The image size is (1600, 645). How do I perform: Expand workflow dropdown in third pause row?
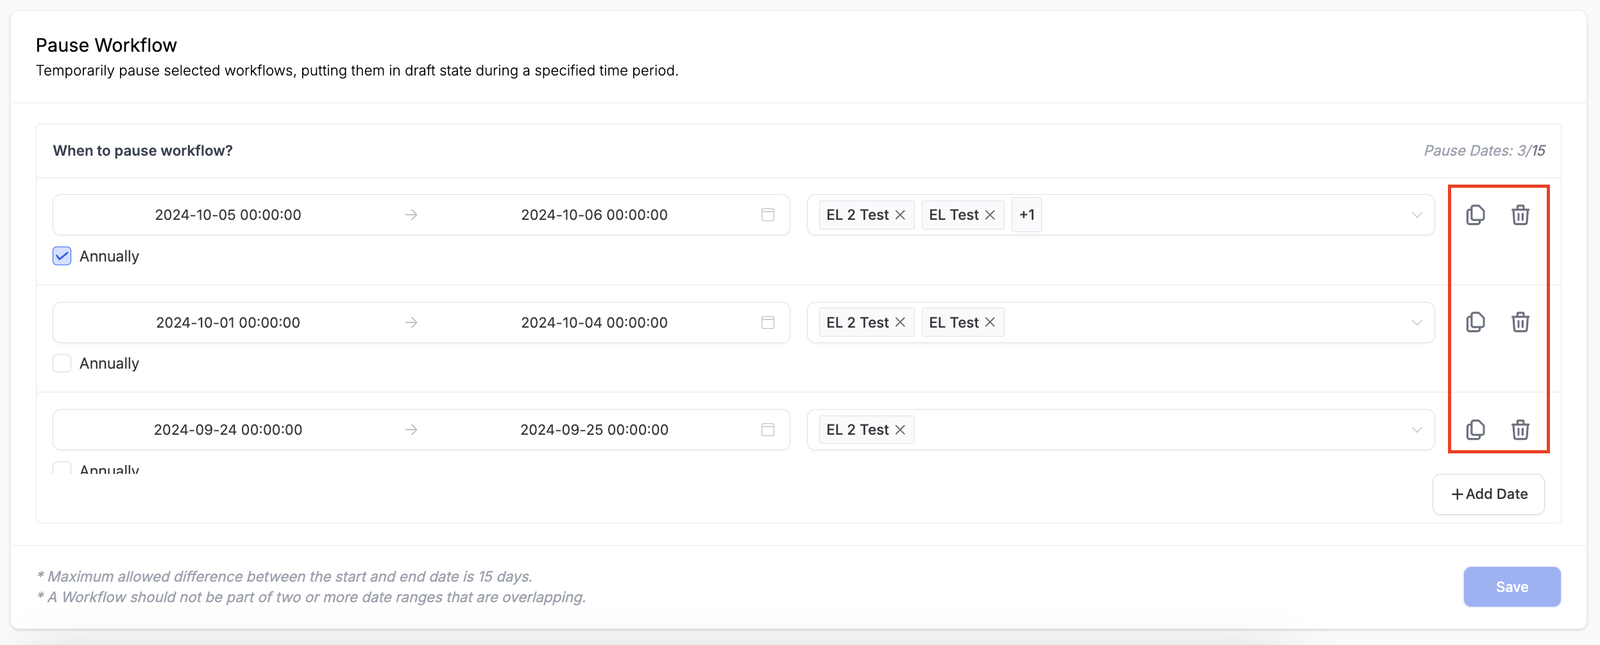click(1416, 430)
